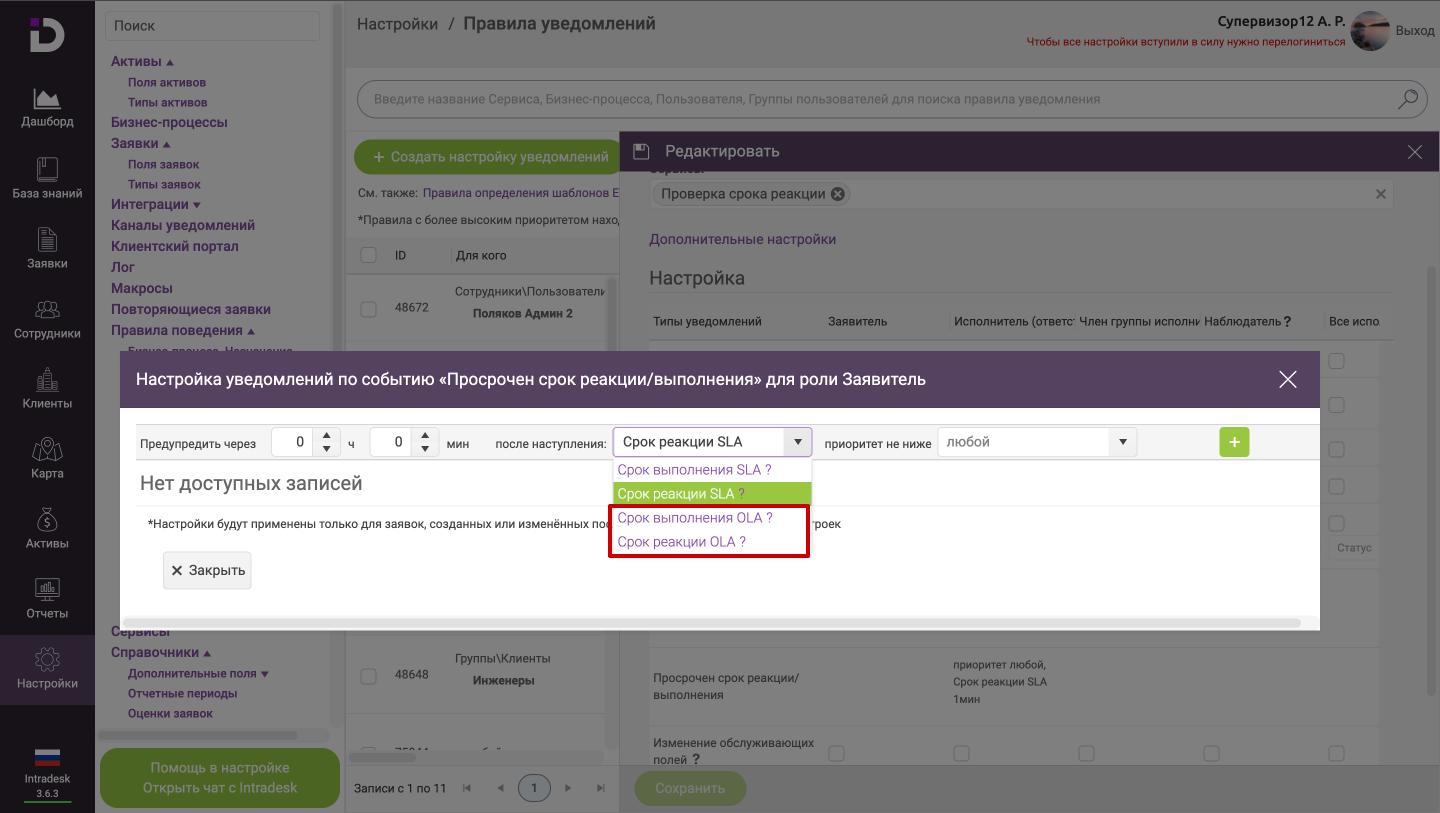Open Дополнительные настройки link
Viewport: 1440px width, 813px height.
point(742,239)
